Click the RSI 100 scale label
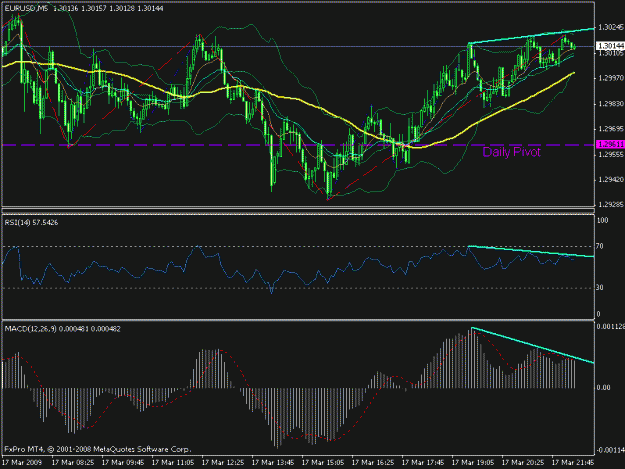This screenshot has width=625, height=469. (x=602, y=220)
